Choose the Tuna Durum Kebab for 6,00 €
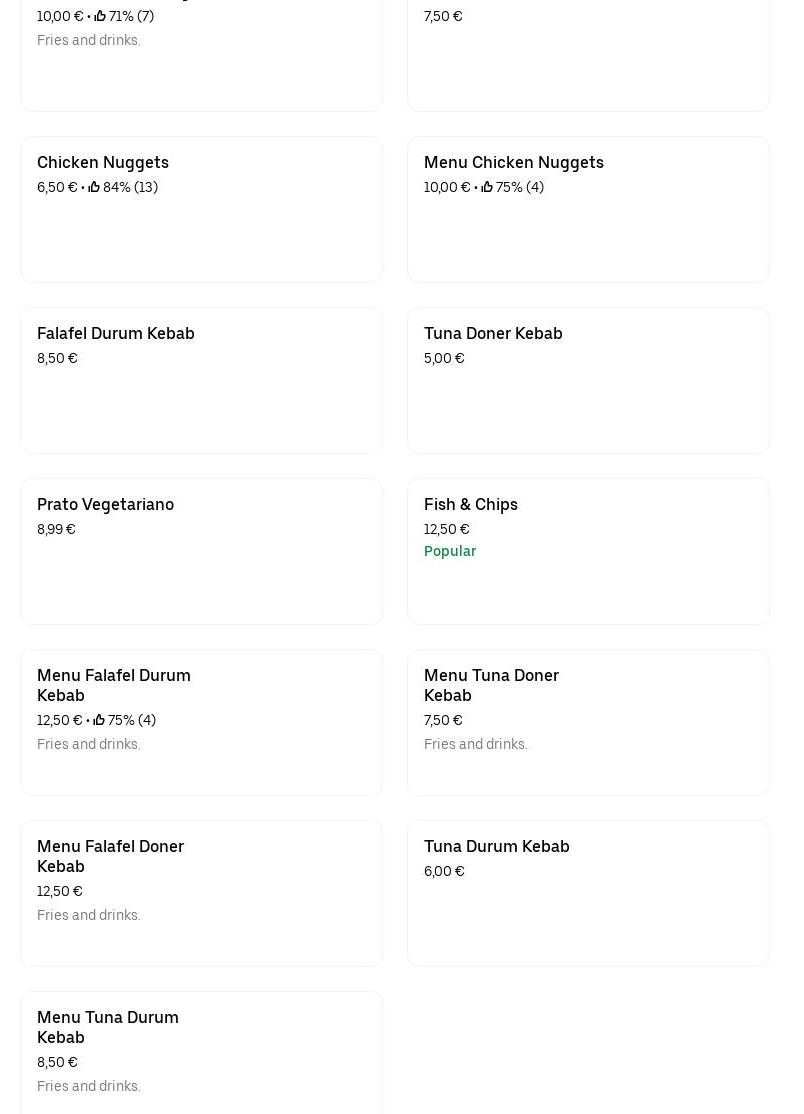The height and width of the screenshot is (1114, 804). [x=588, y=893]
